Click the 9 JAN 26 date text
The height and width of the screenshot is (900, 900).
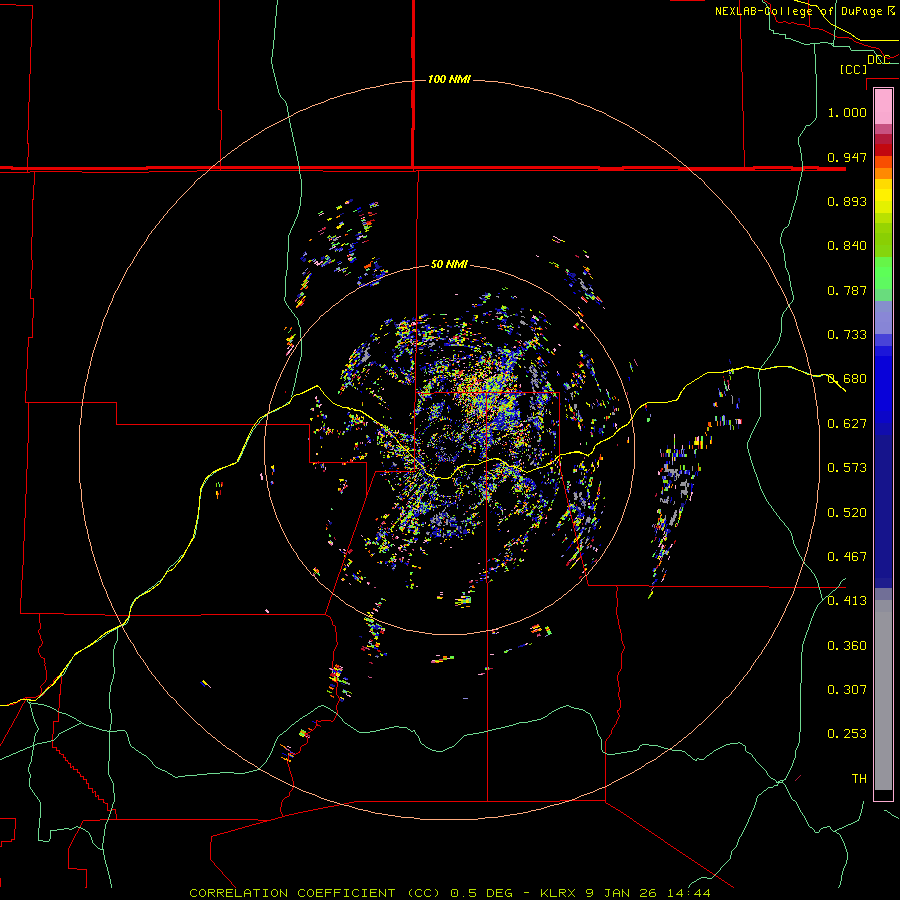click(x=621, y=893)
